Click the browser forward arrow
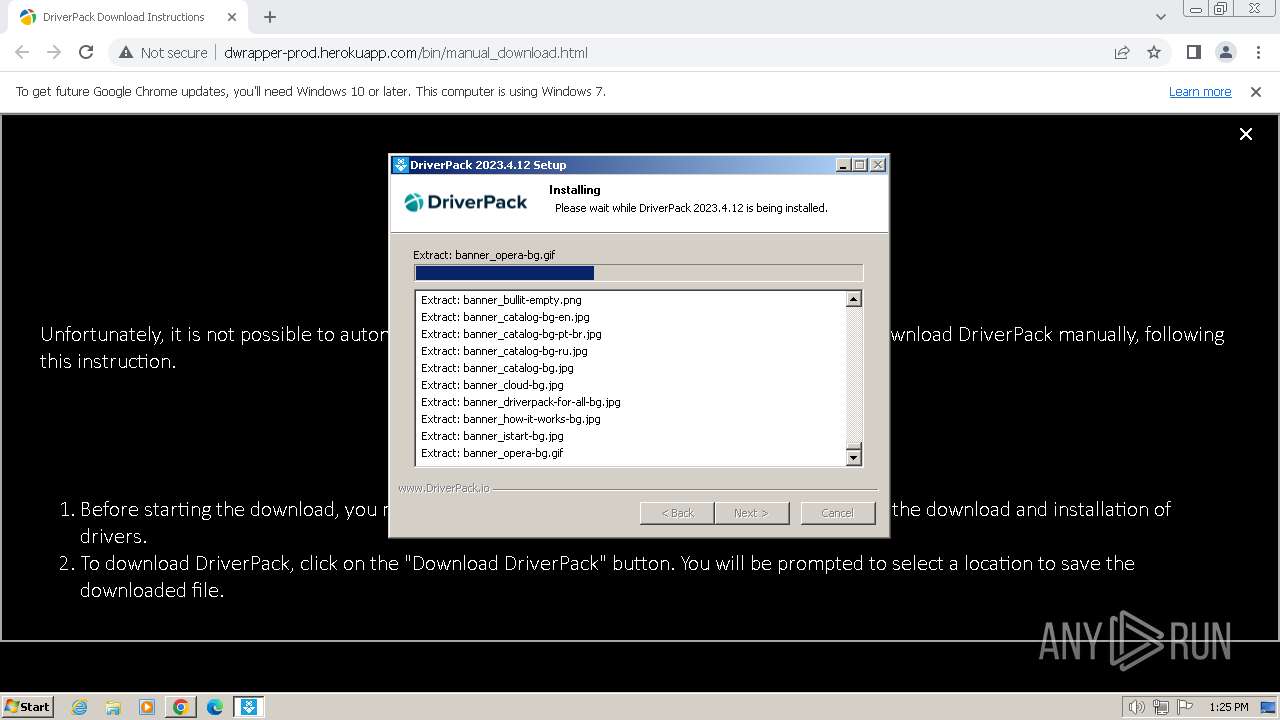The image size is (1280, 720). 54,52
